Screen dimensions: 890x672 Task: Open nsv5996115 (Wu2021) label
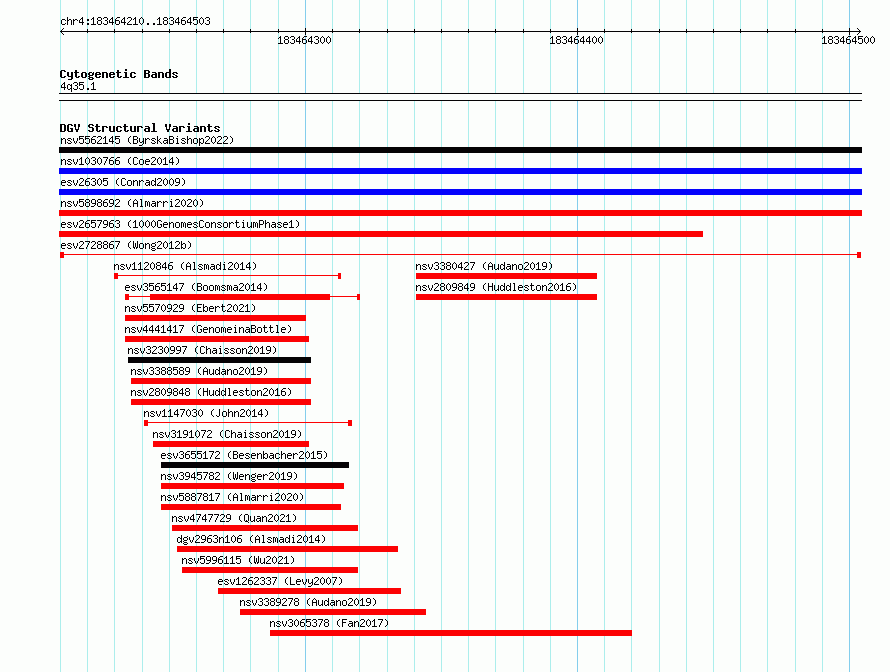click(238, 560)
